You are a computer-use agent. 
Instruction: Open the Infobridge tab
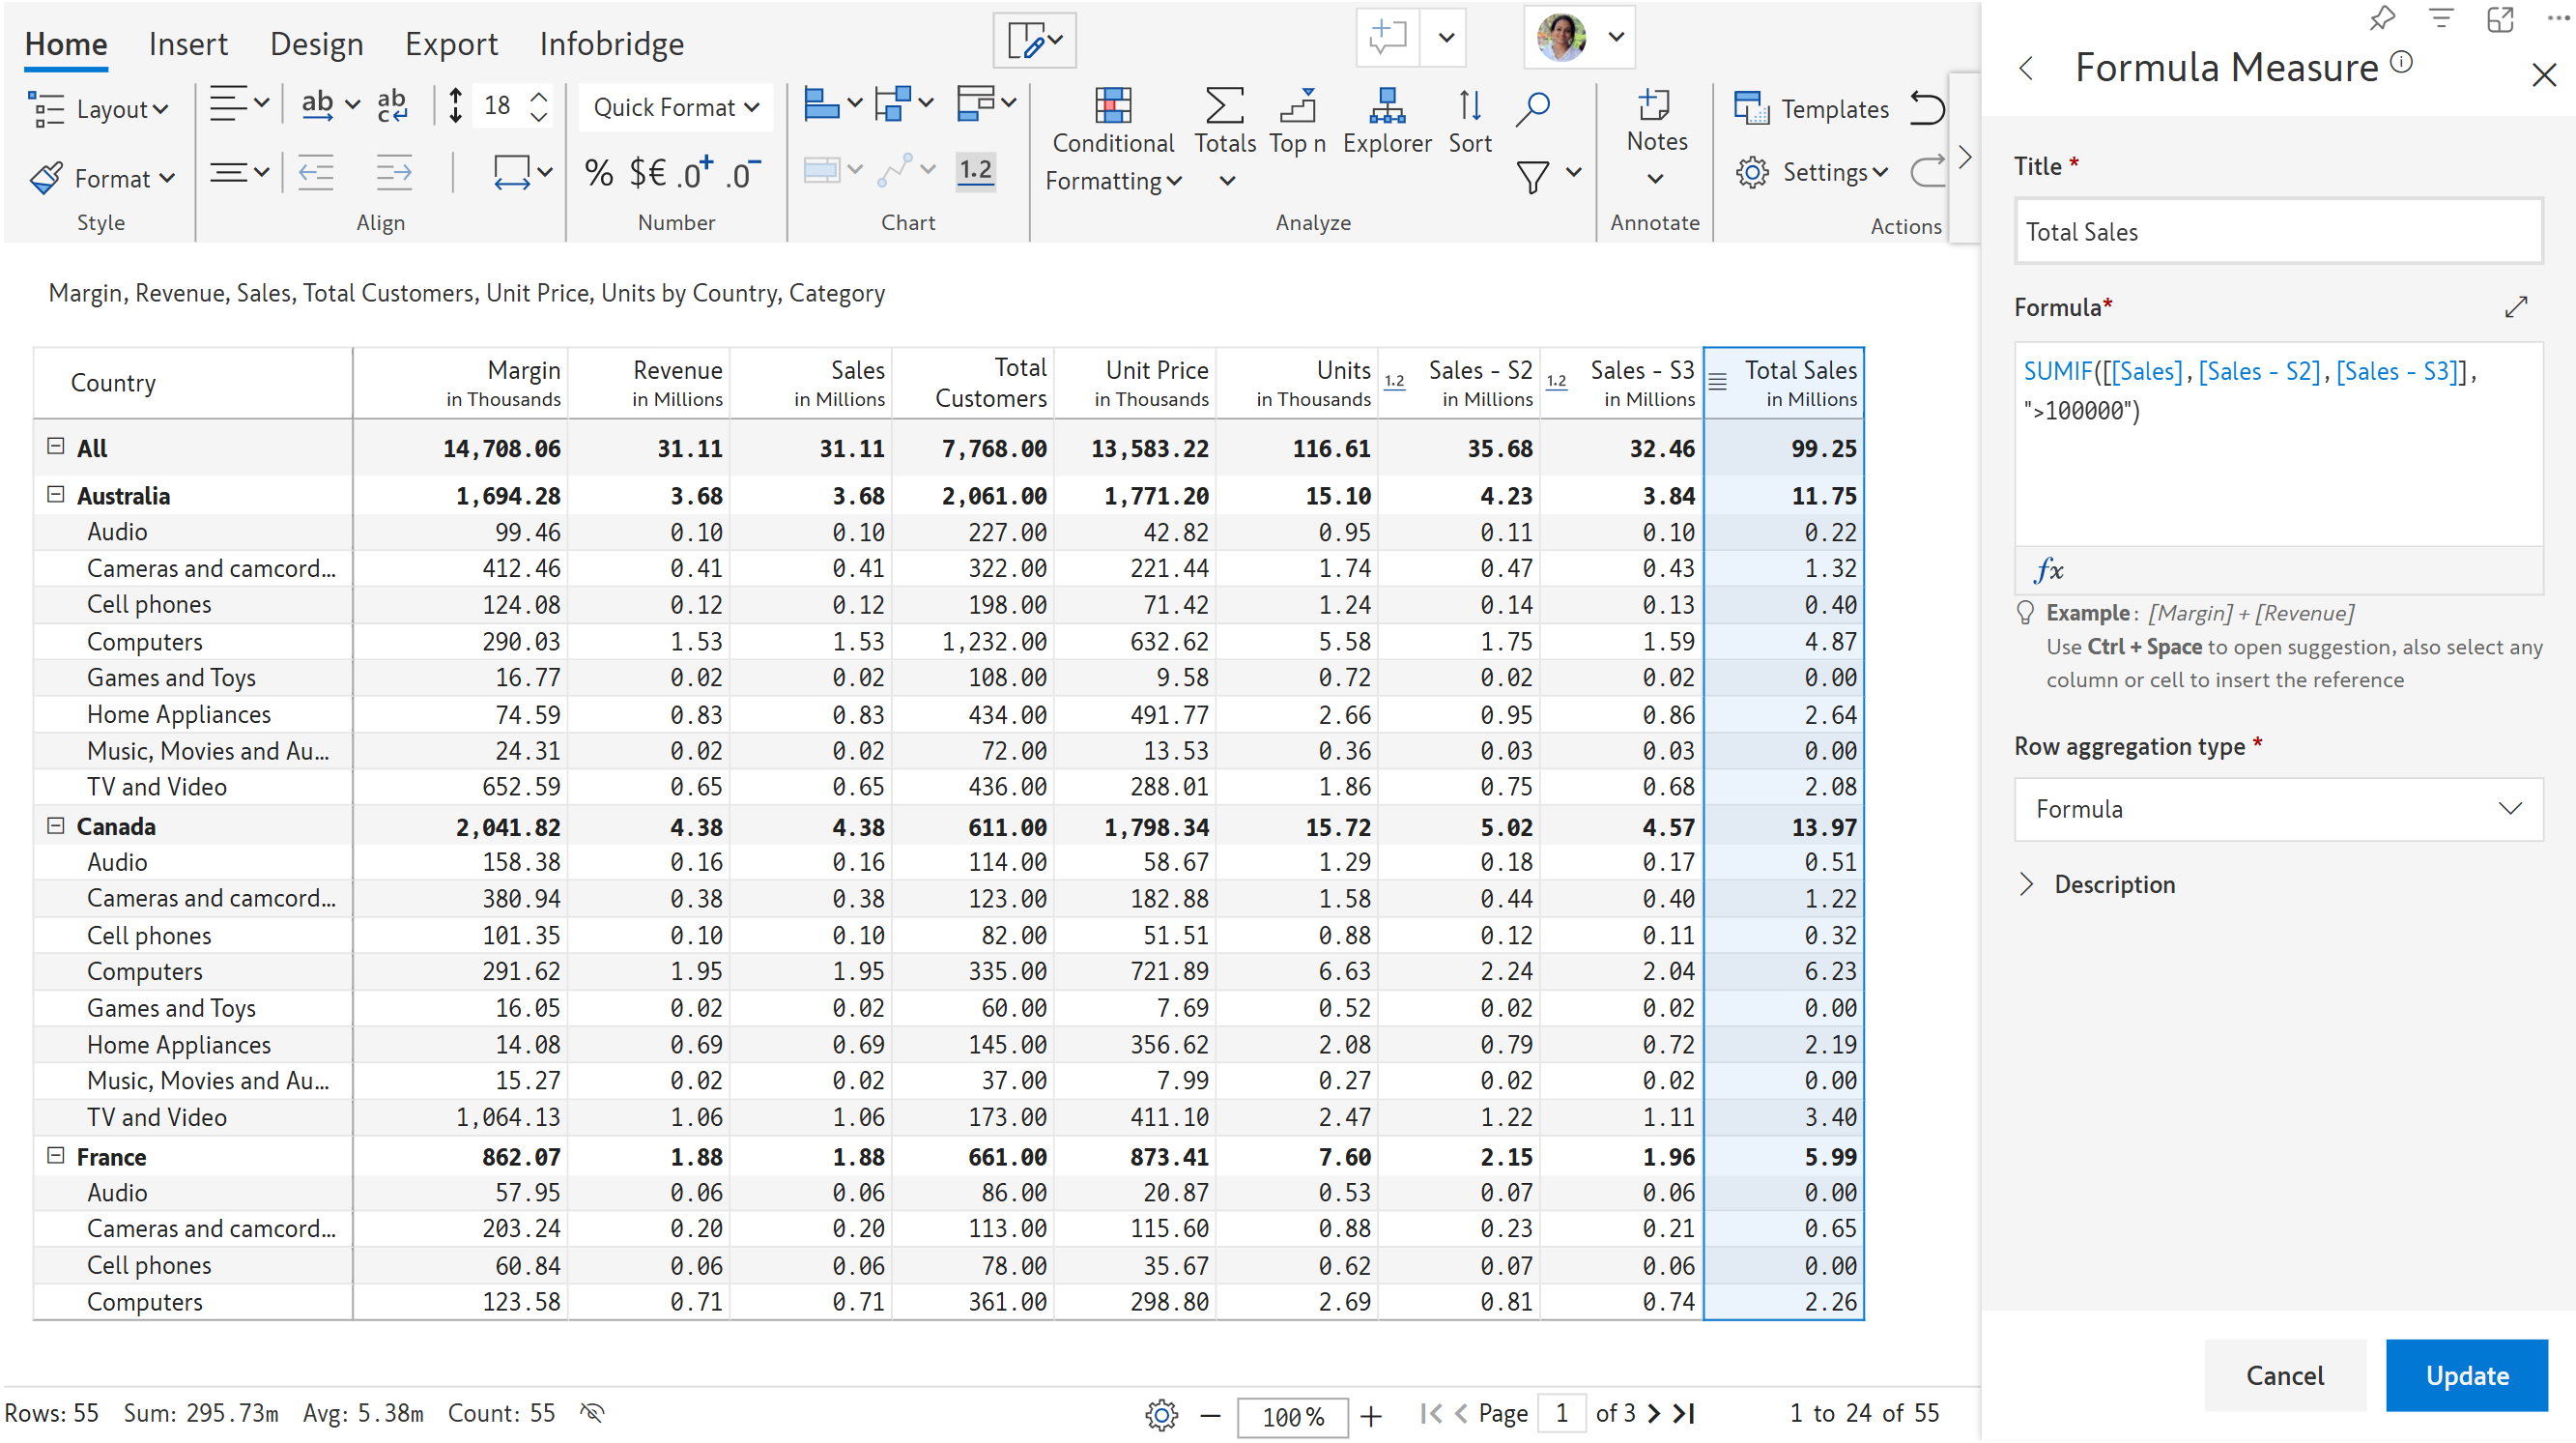click(611, 44)
